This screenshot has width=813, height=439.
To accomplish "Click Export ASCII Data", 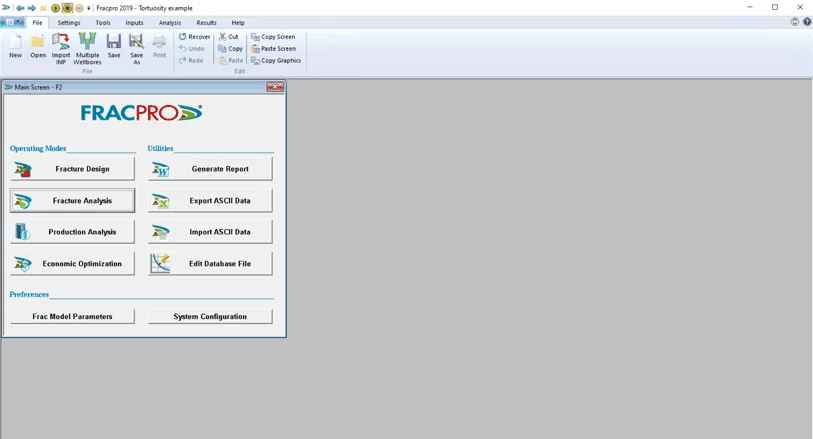I will coord(210,201).
